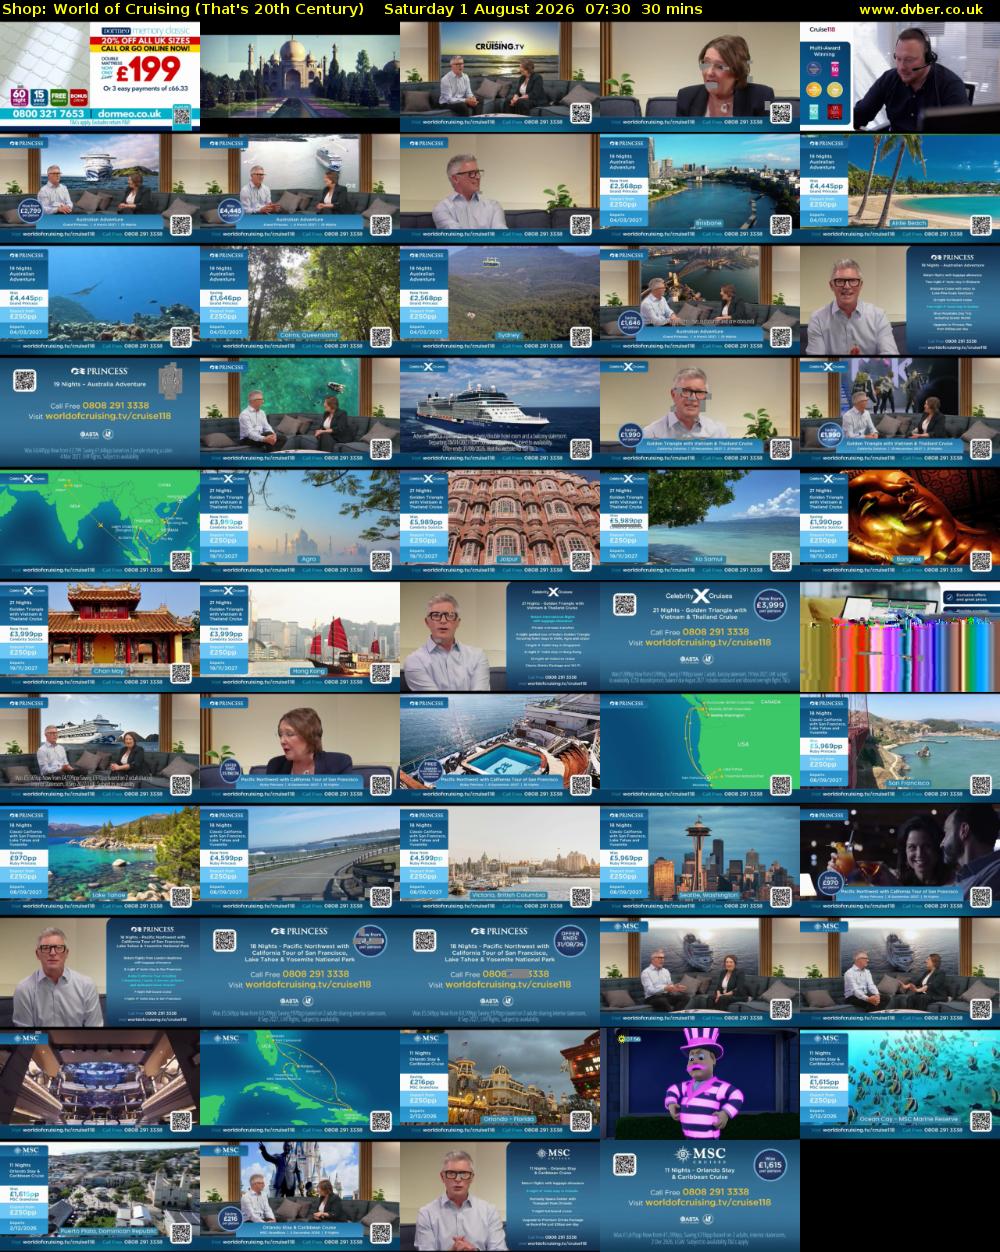The height and width of the screenshot is (1252, 1000).
Task: Select the Seattle Space Needle thumbnail
Action: coord(700,859)
